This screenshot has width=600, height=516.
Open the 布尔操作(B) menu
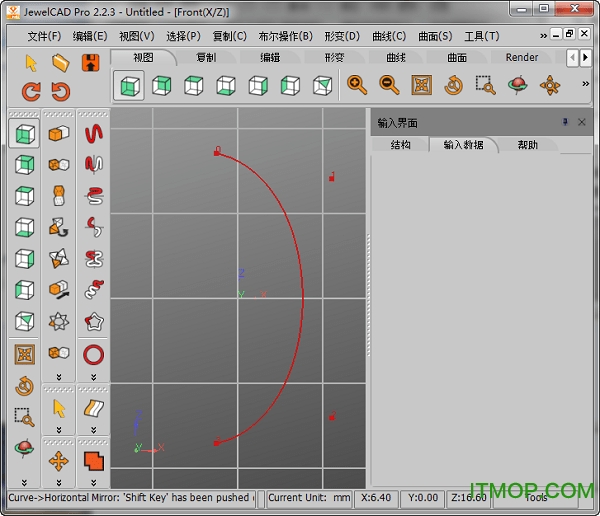(285, 36)
